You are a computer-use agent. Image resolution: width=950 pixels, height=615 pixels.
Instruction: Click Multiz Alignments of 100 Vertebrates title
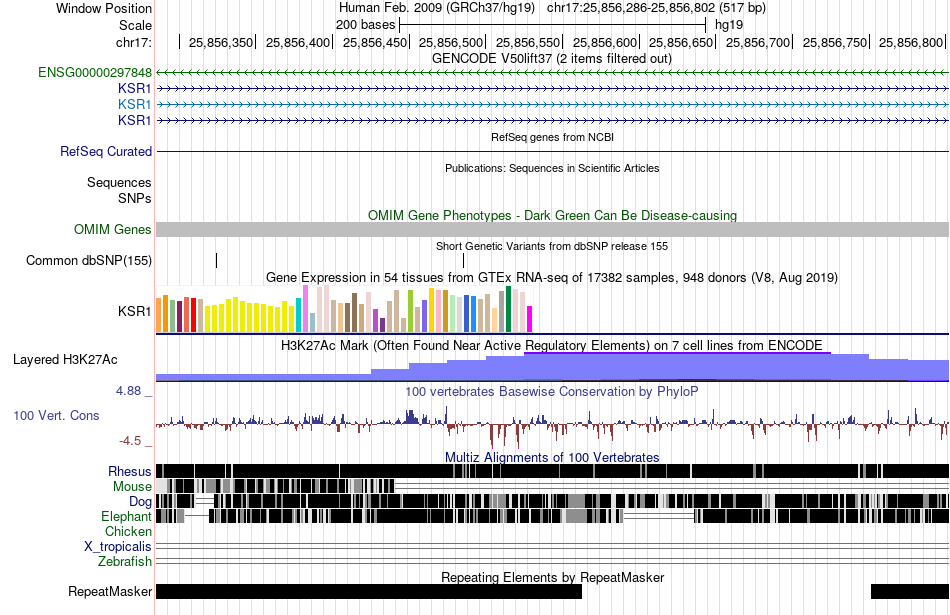tap(552, 457)
